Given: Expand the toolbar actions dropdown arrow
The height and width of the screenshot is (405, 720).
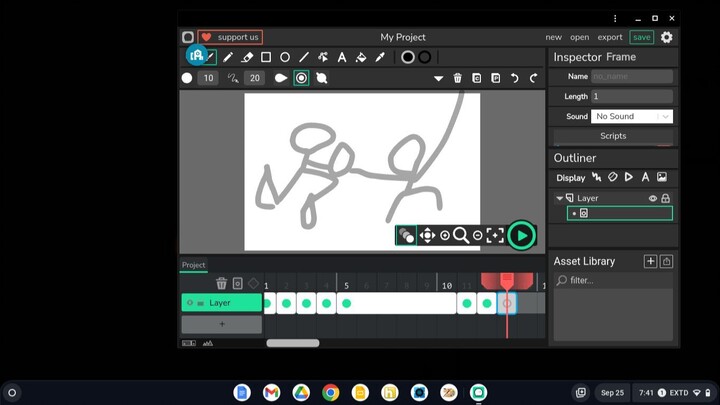Looking at the screenshot, I should [x=438, y=78].
